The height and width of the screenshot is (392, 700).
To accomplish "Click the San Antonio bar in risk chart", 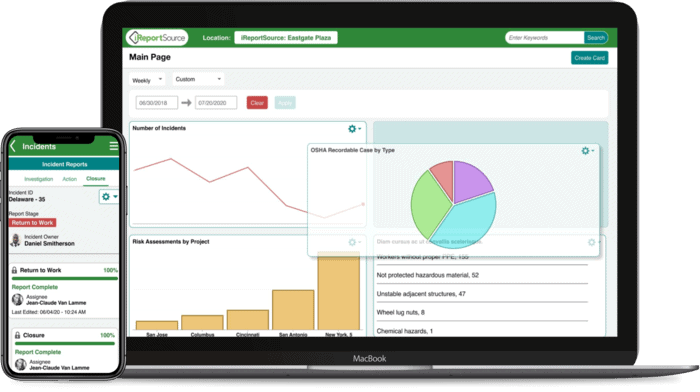I will pos(293,310).
